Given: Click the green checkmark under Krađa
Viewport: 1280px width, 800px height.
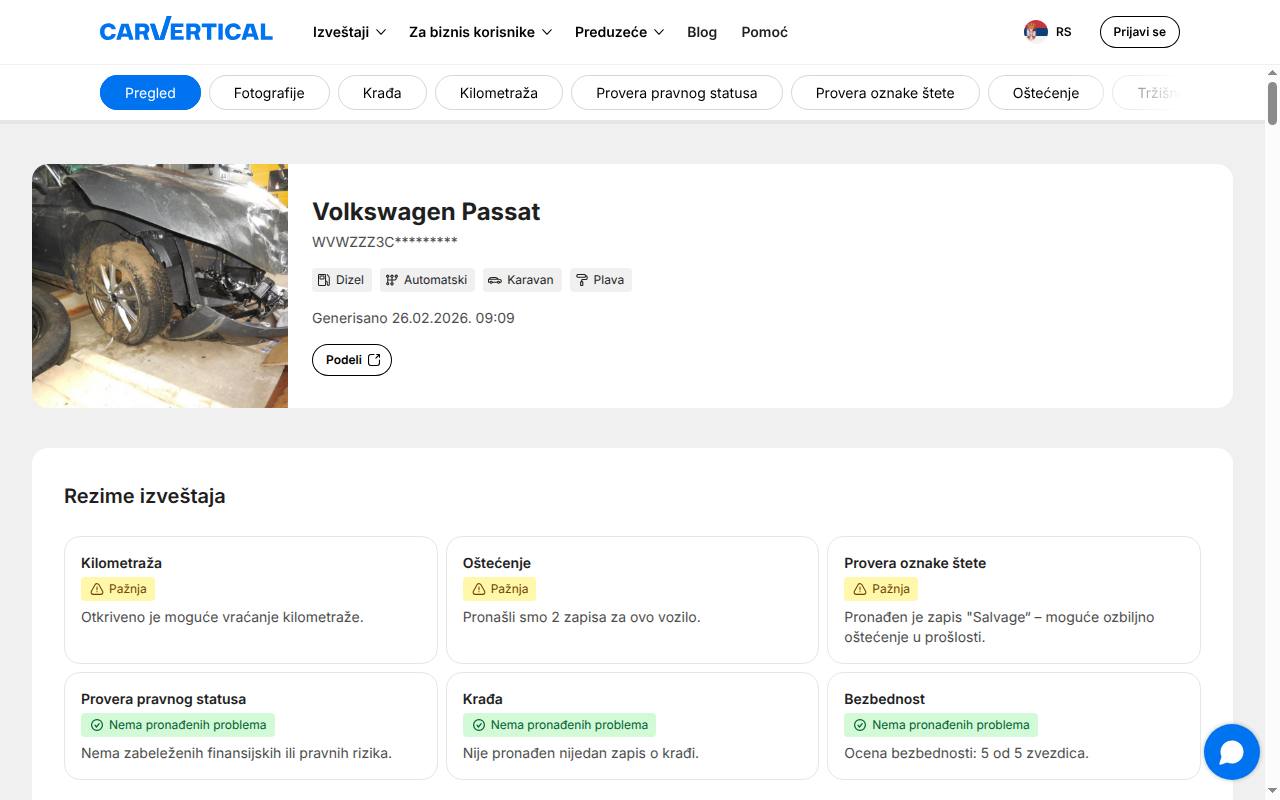Looking at the screenshot, I should (478, 725).
